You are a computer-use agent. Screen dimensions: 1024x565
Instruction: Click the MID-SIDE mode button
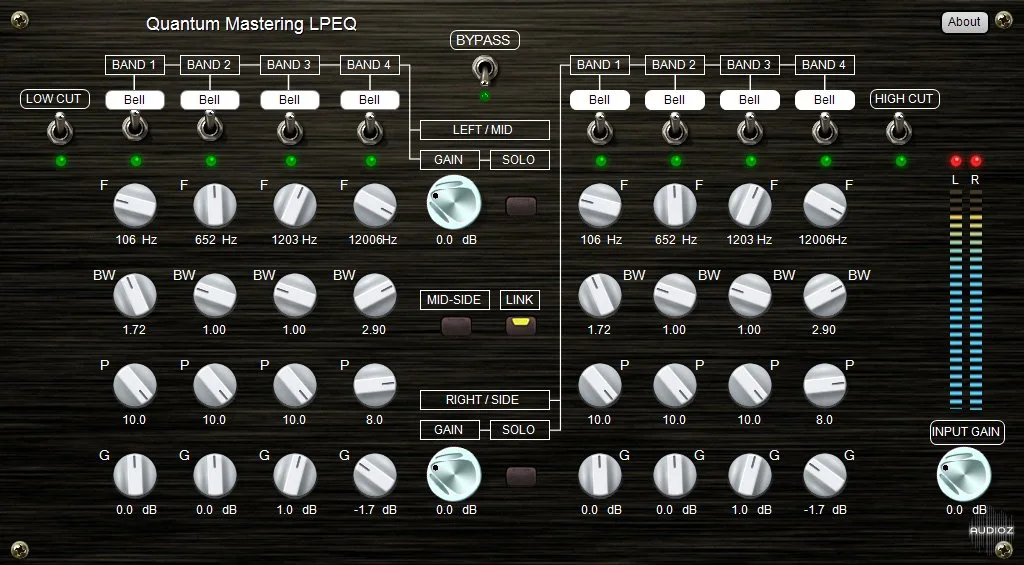click(456, 326)
